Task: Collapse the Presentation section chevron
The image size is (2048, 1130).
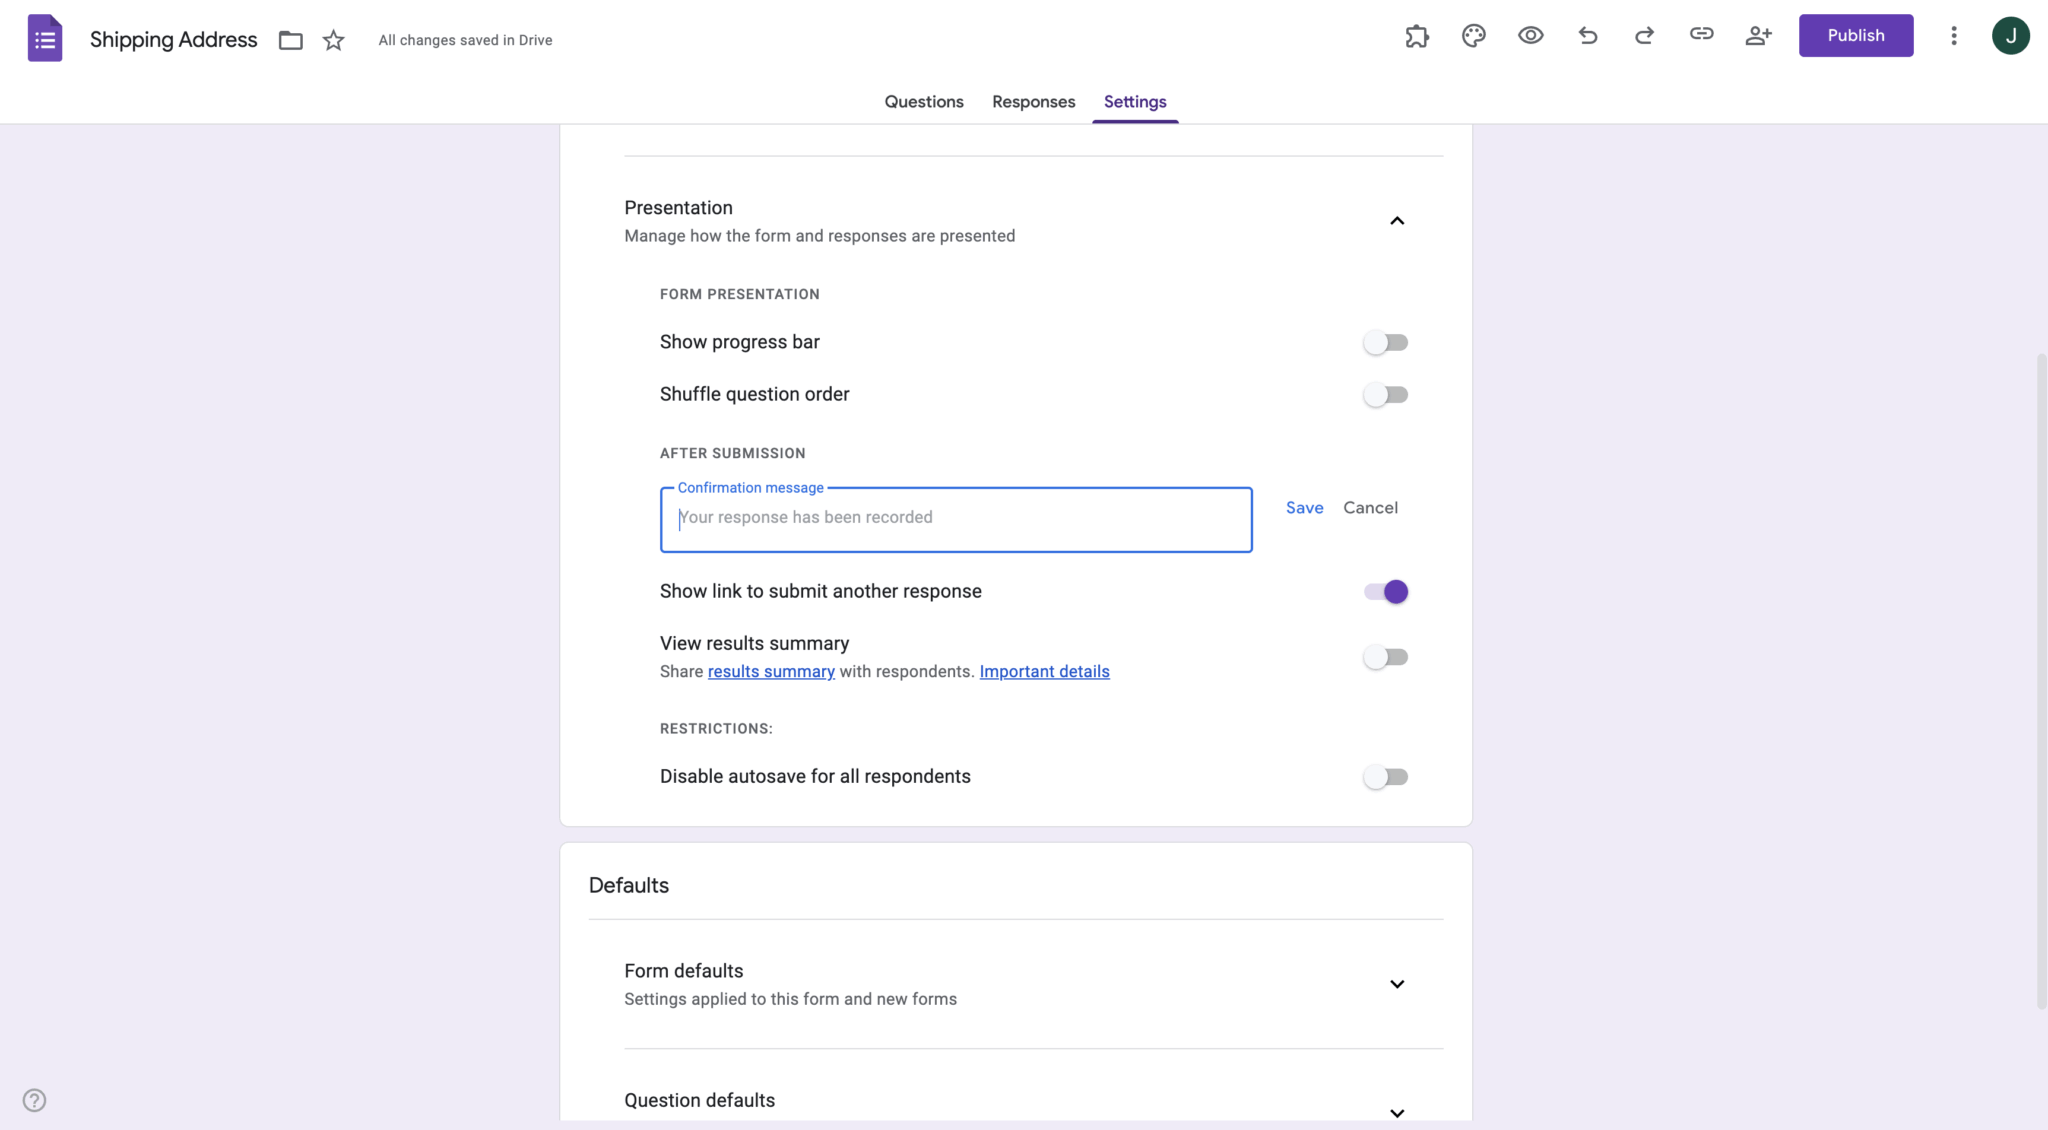Action: coord(1397,220)
